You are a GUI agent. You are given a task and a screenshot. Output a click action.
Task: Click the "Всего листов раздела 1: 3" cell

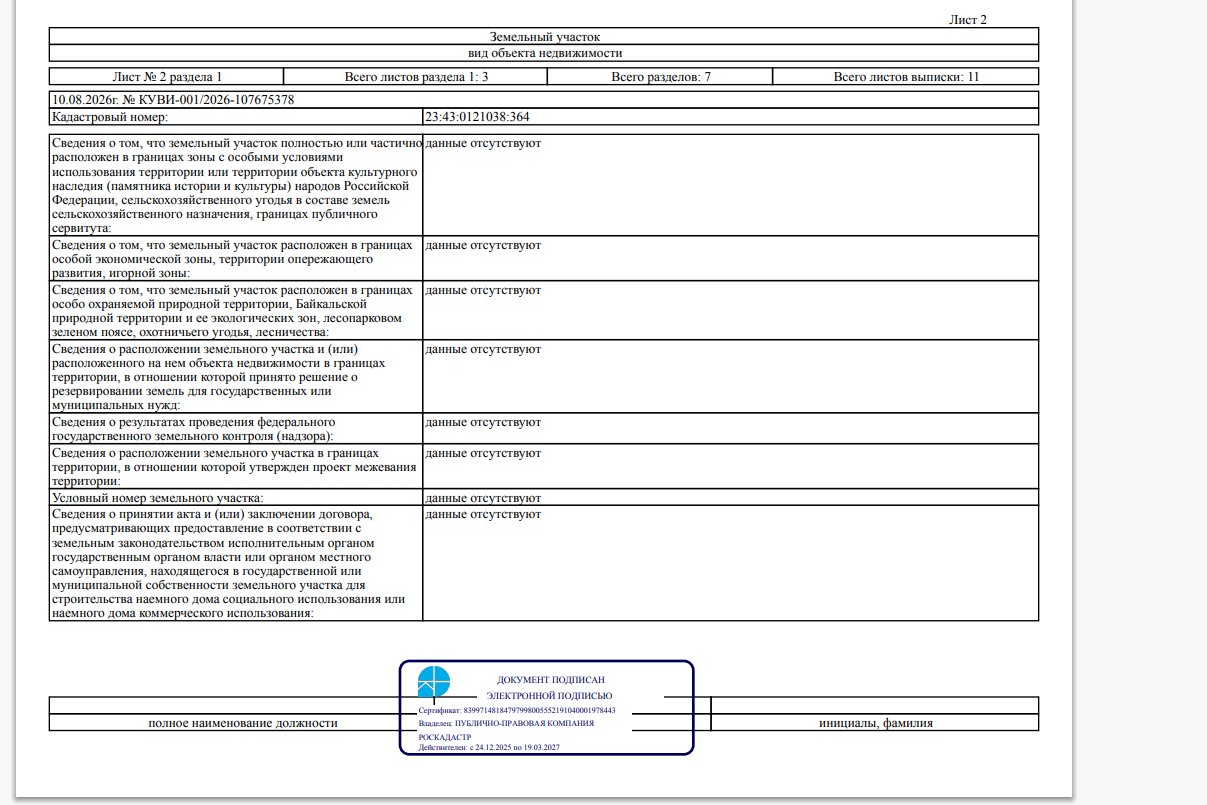pos(416,77)
